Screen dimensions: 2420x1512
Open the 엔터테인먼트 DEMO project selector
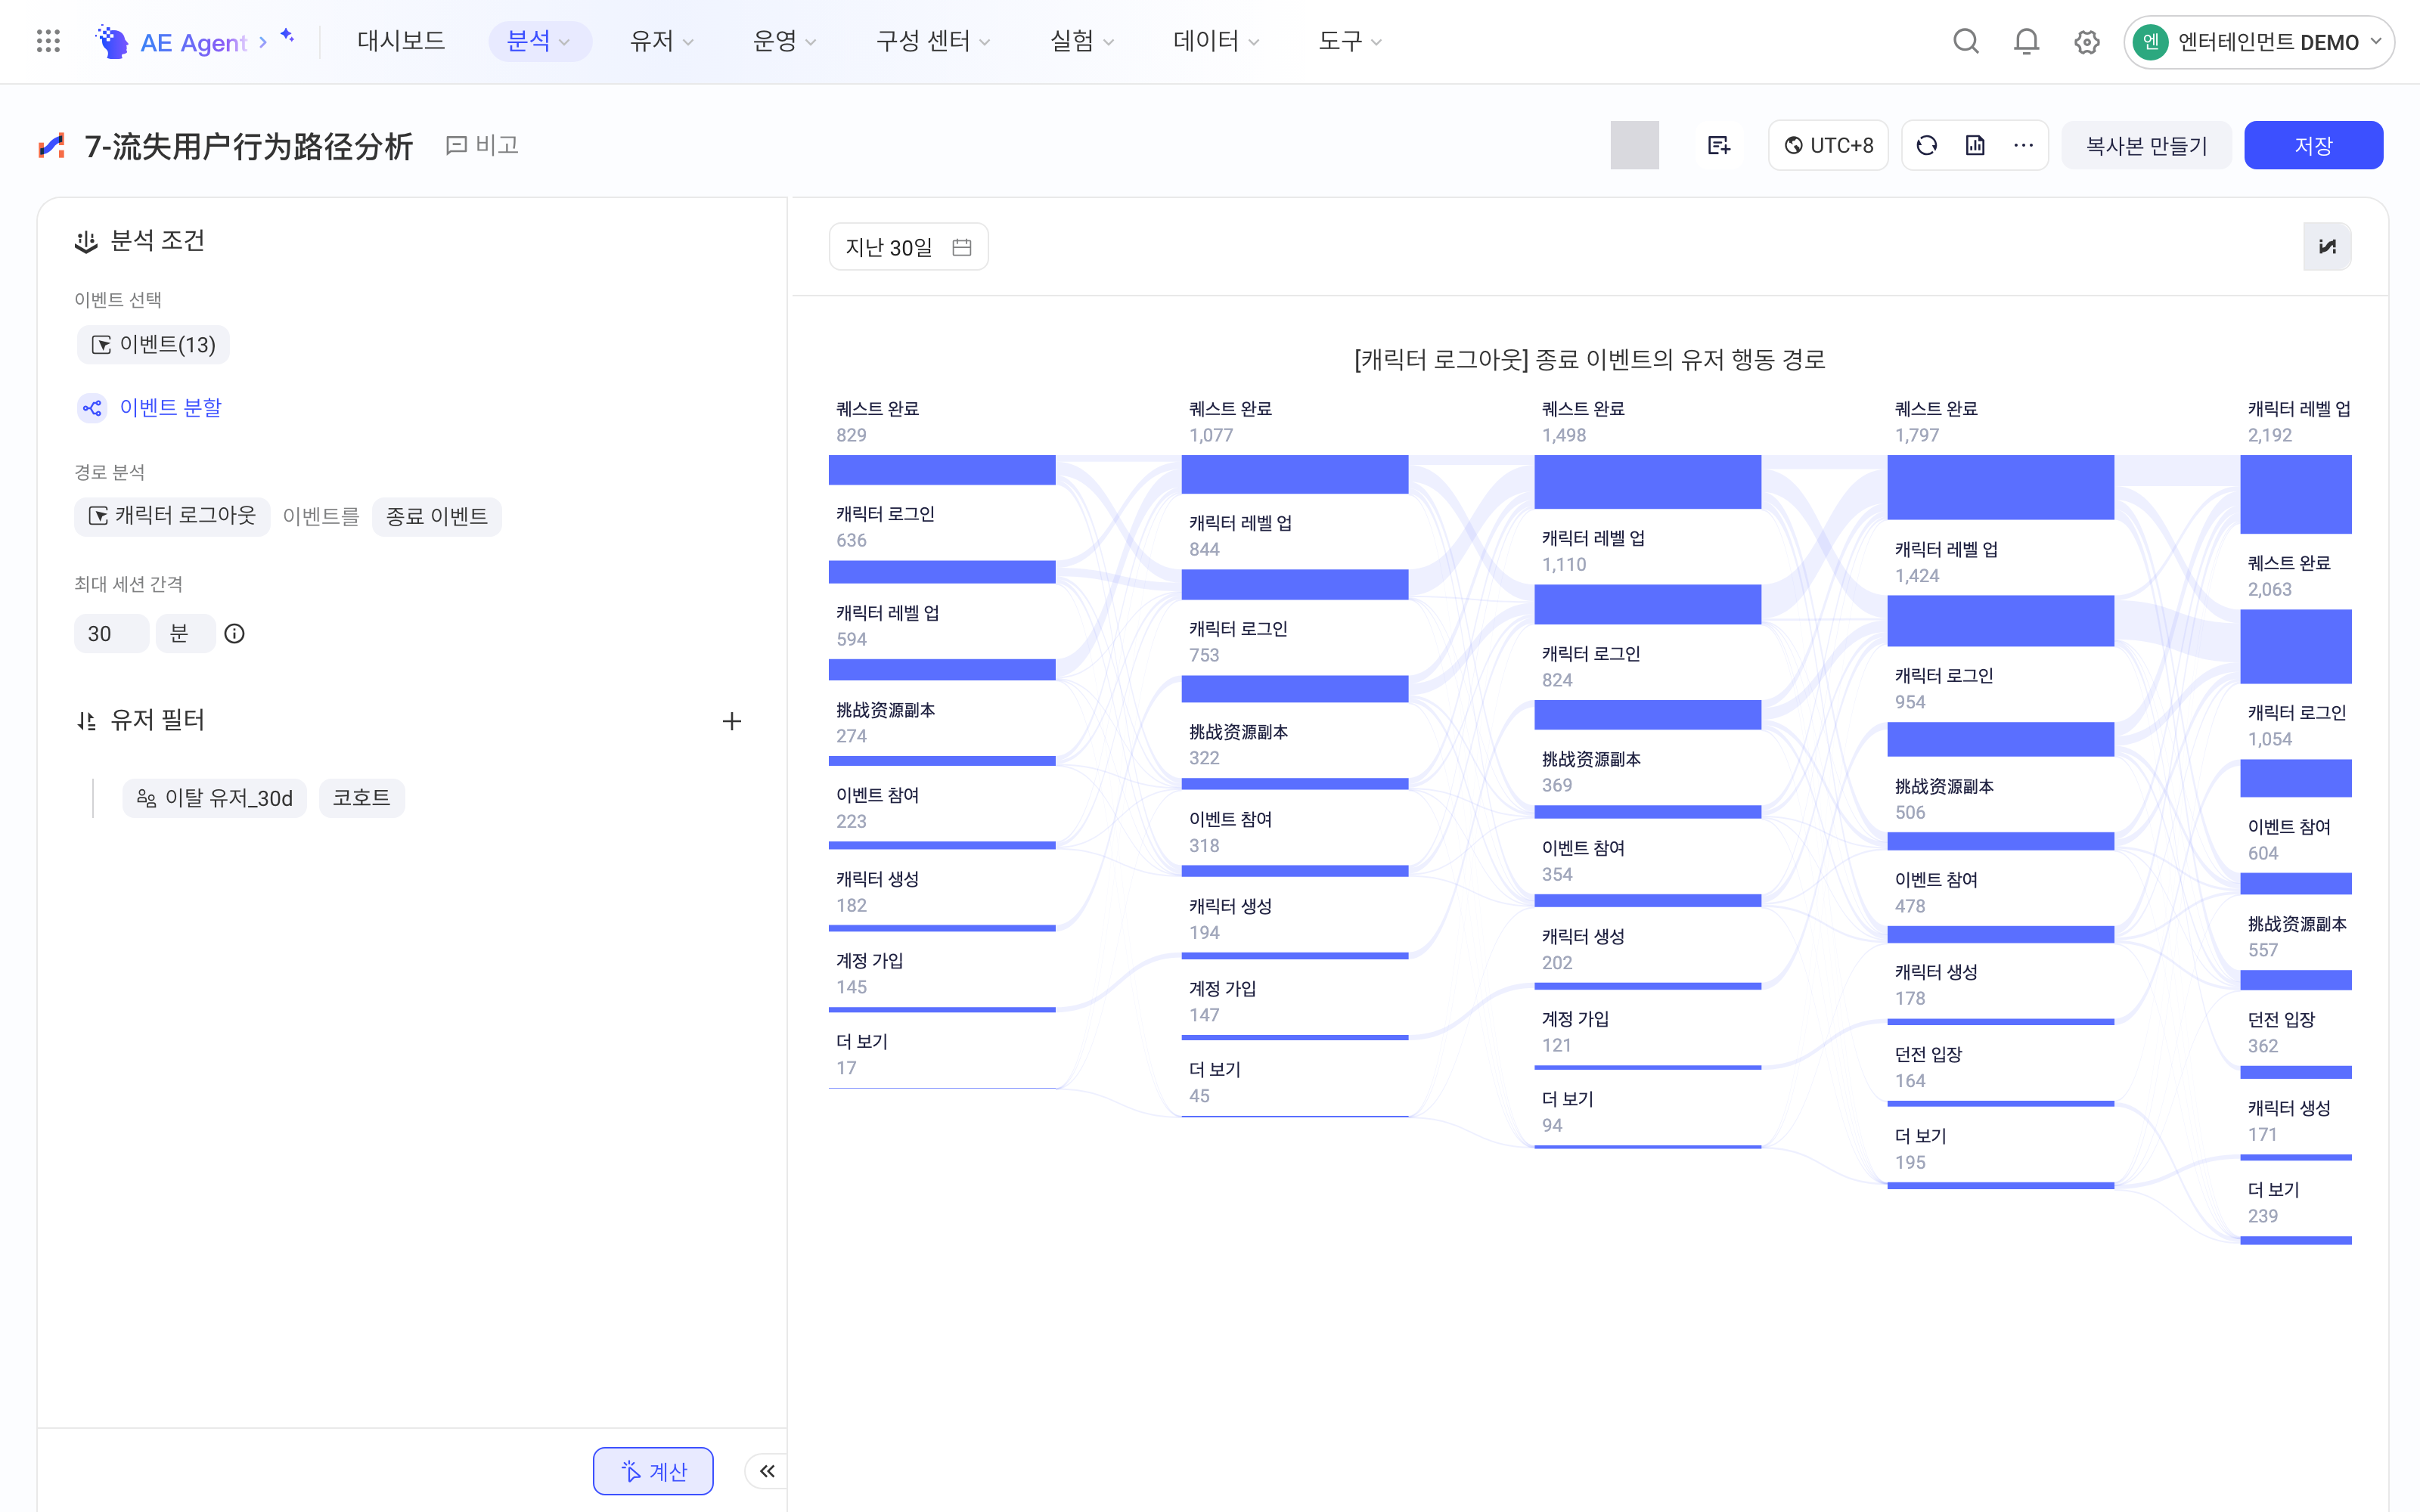(x=2258, y=42)
